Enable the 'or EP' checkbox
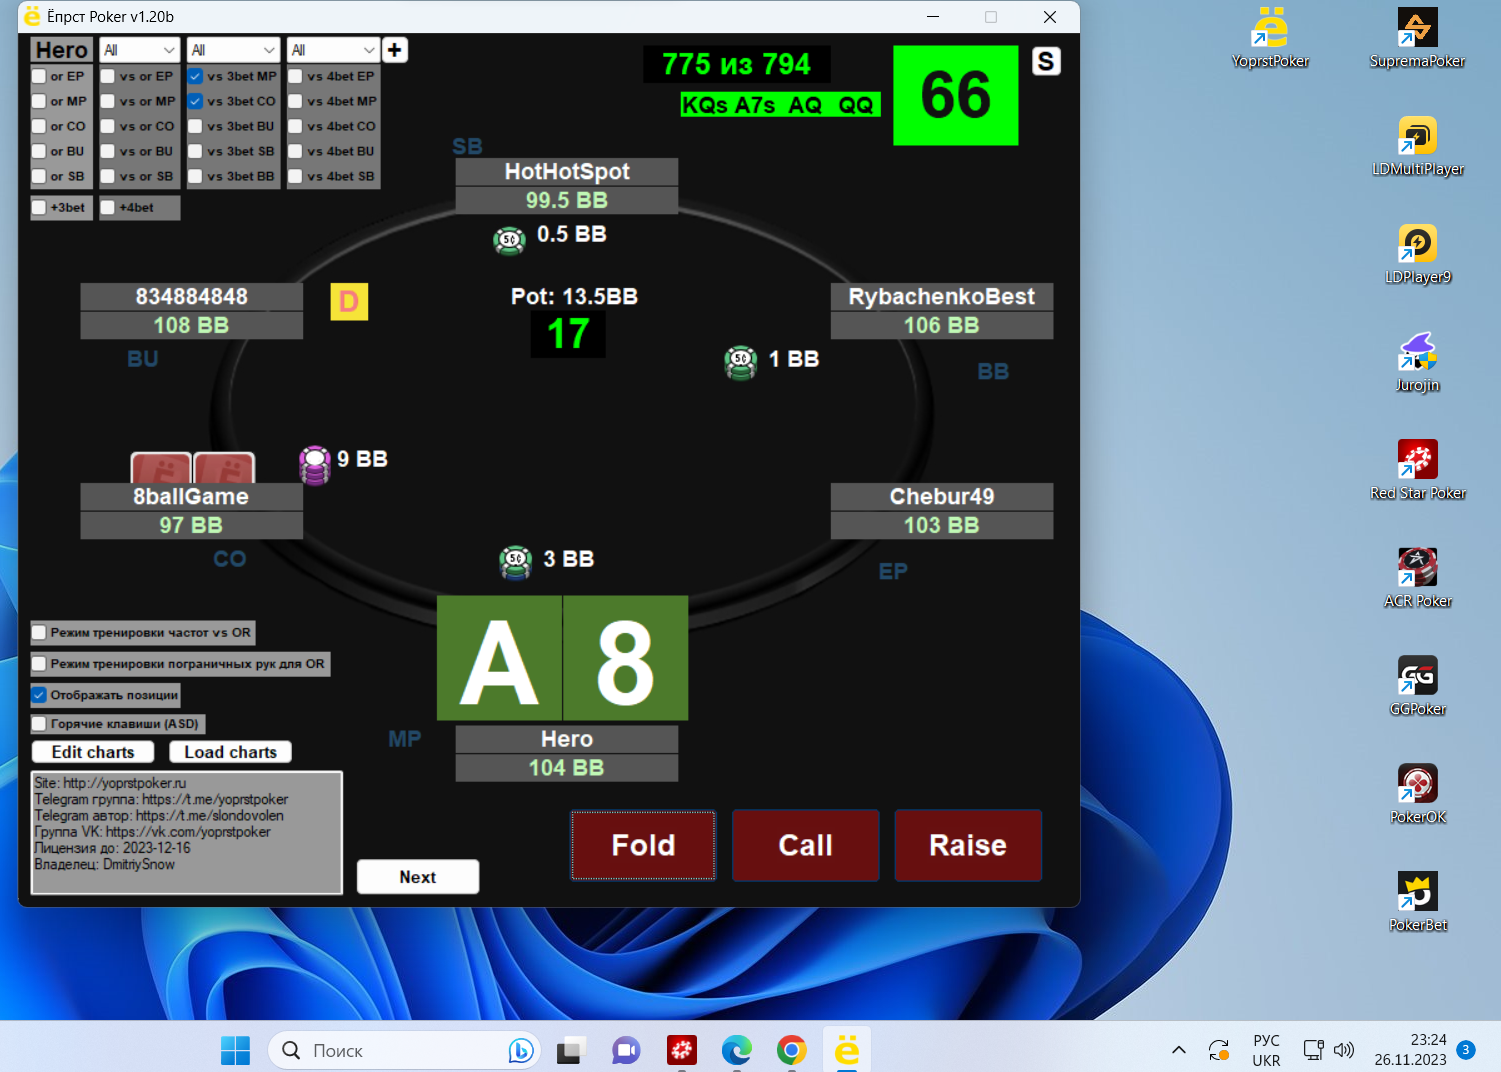This screenshot has width=1501, height=1072. (39, 76)
